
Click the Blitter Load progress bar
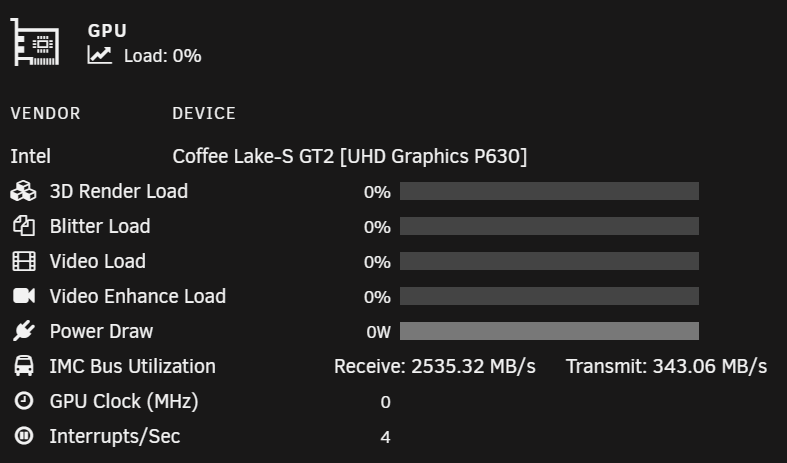[x=549, y=226]
